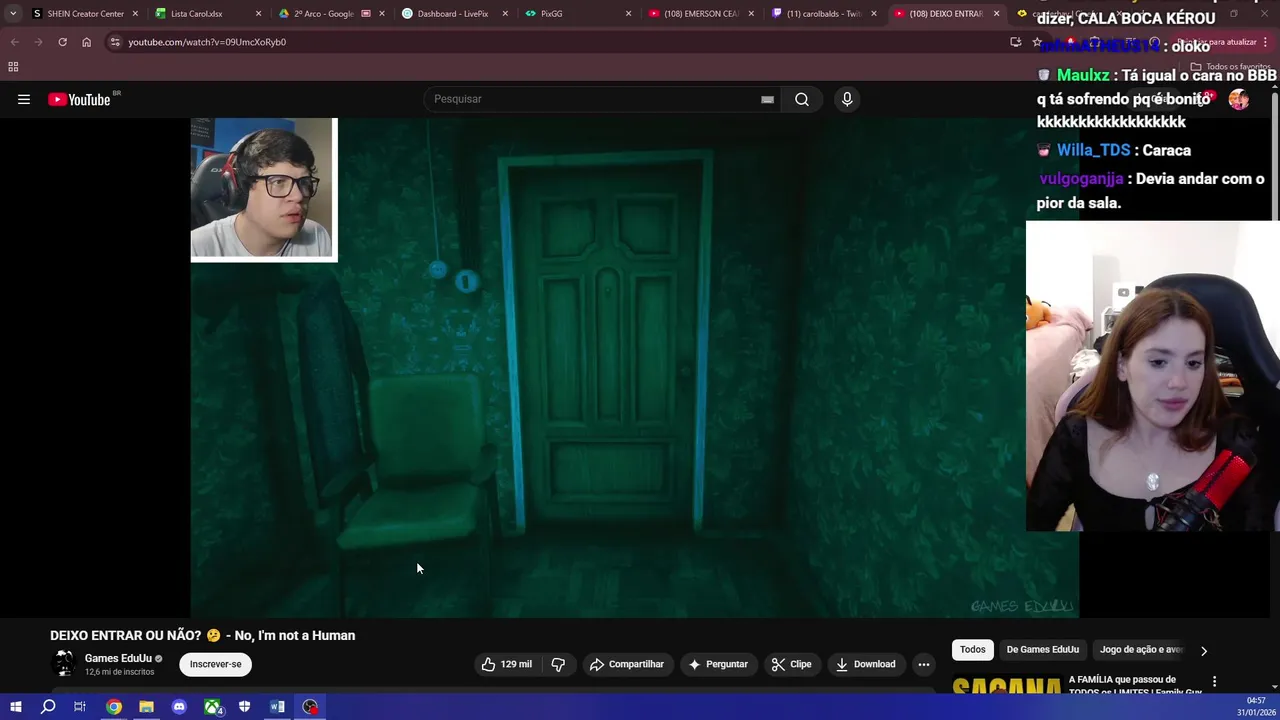The height and width of the screenshot is (720, 1280).
Task: Open Xbox app from the taskbar
Action: click(212, 707)
